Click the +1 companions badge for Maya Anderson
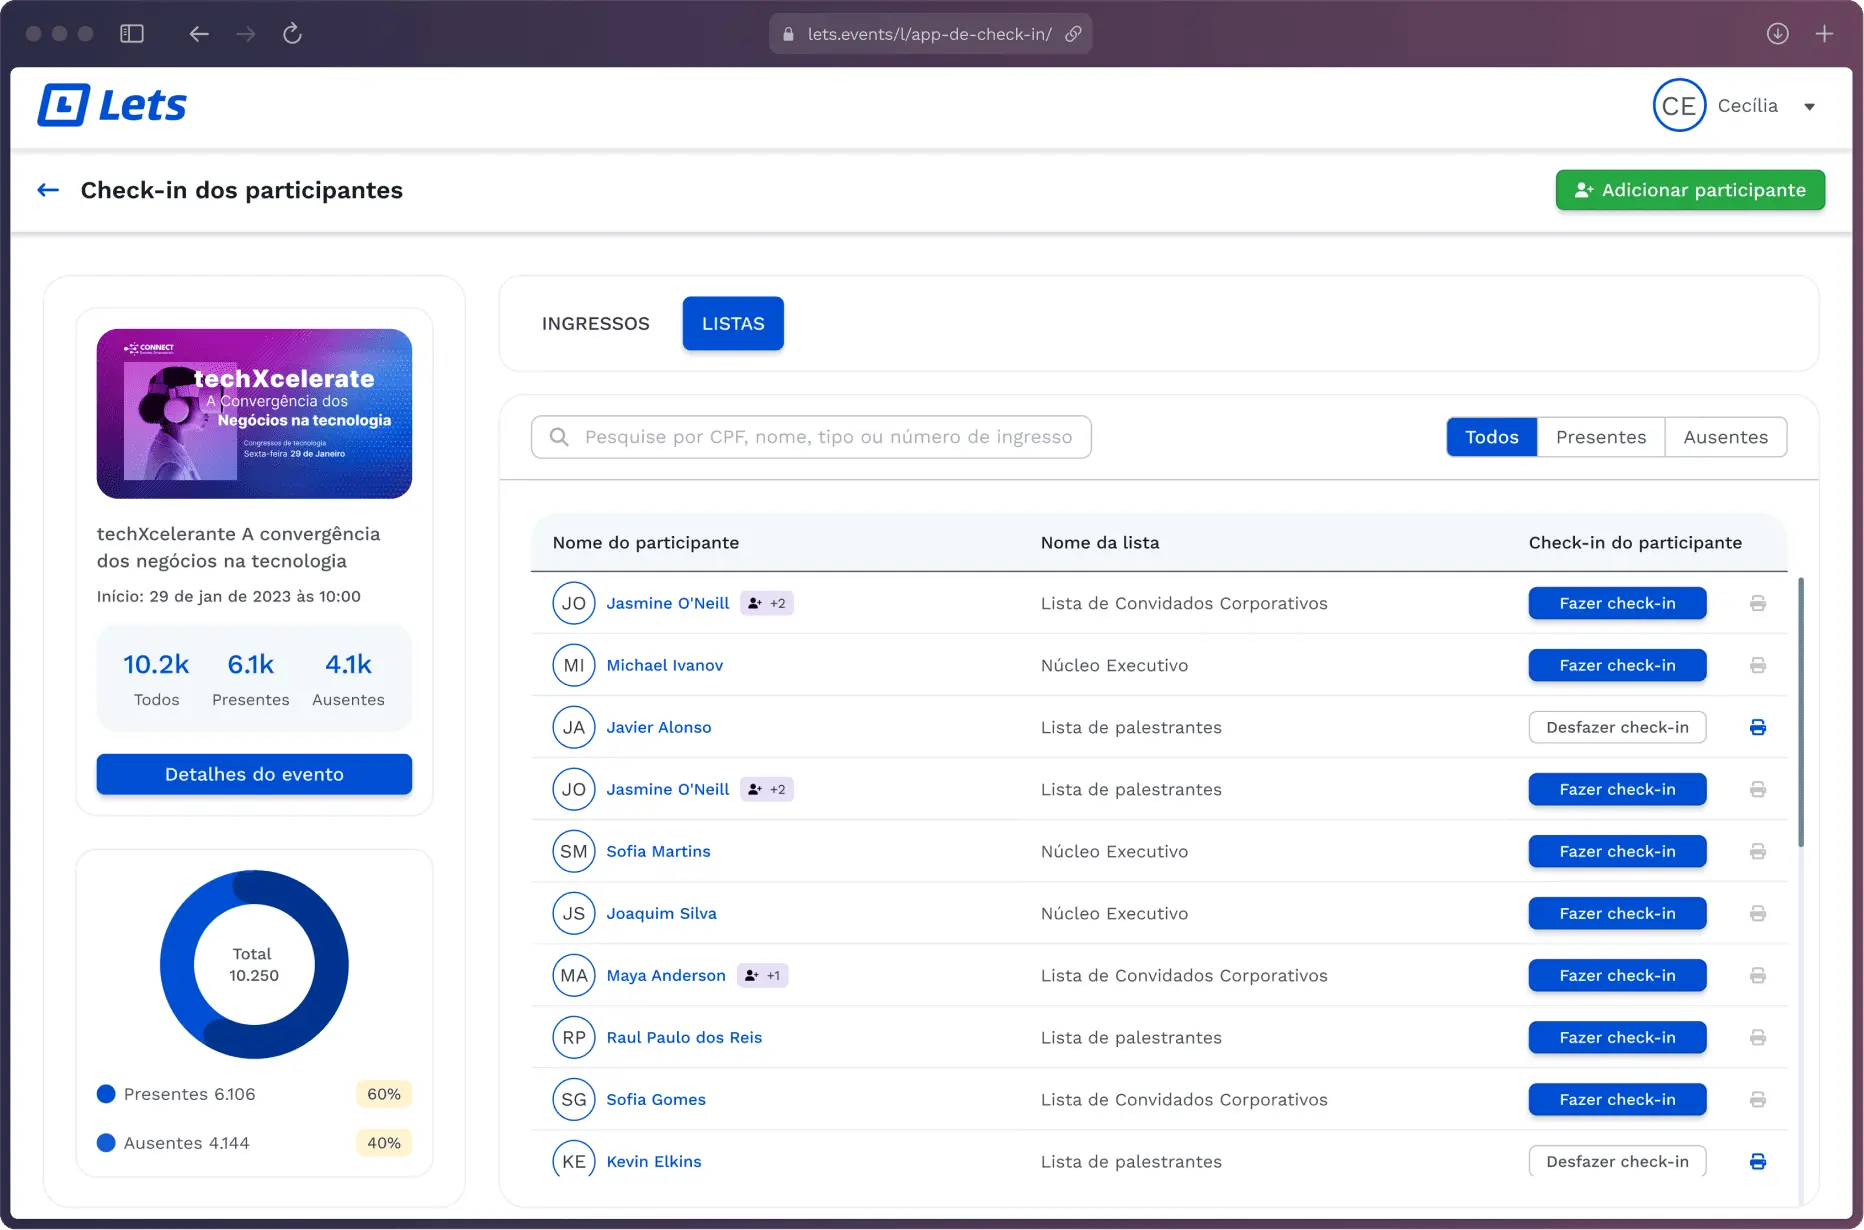 click(763, 975)
